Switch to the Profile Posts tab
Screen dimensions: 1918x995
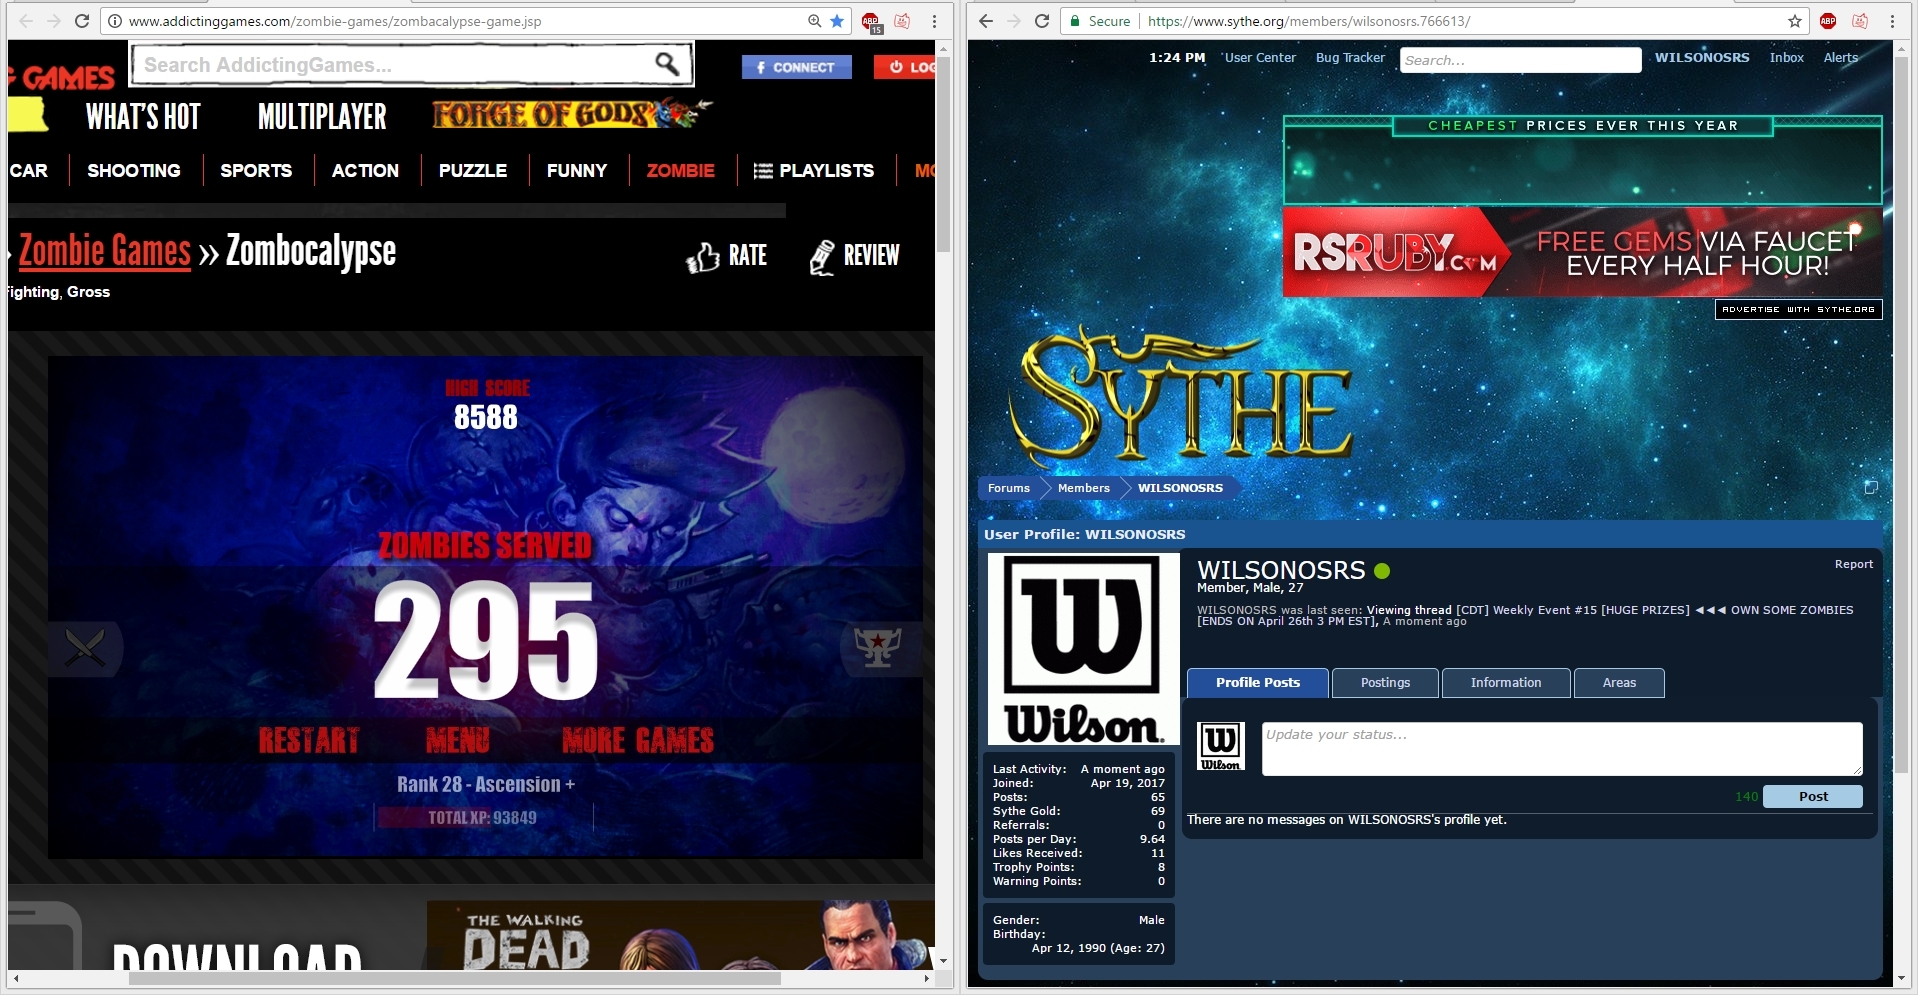[x=1258, y=683]
